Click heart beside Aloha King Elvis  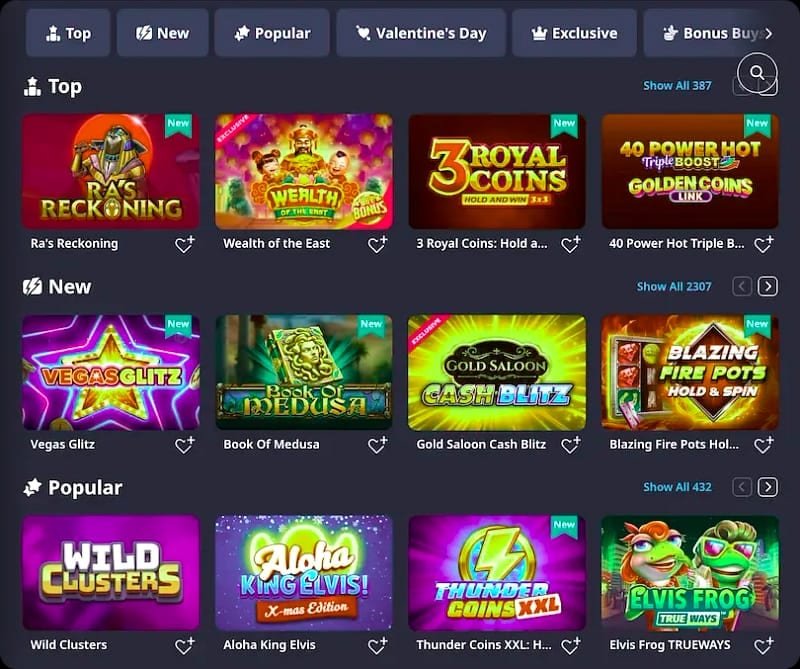[378, 646]
